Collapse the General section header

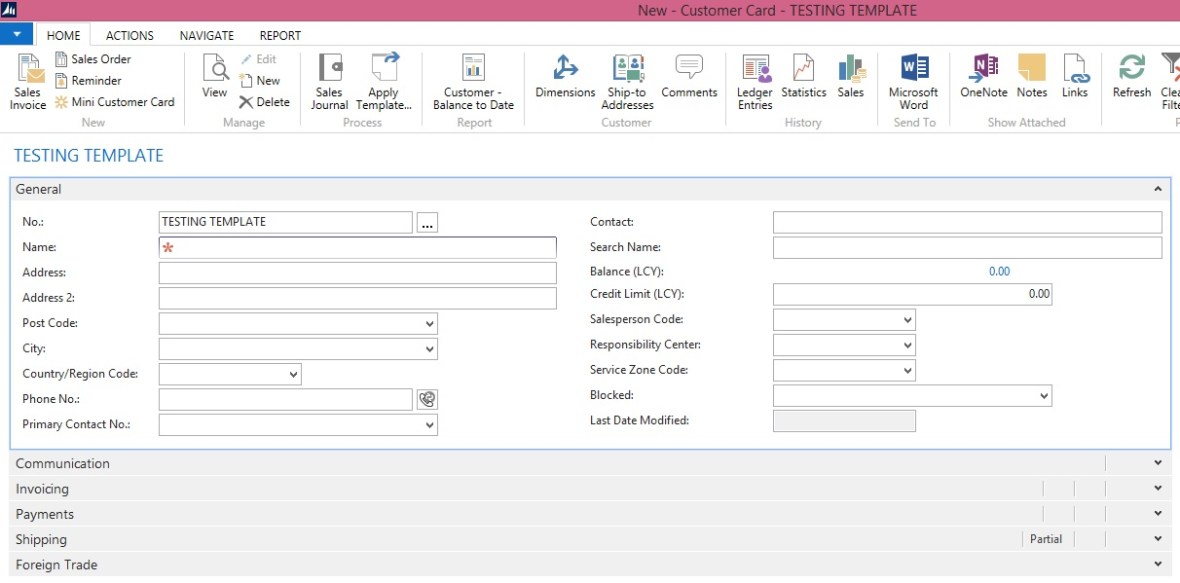(x=1158, y=189)
